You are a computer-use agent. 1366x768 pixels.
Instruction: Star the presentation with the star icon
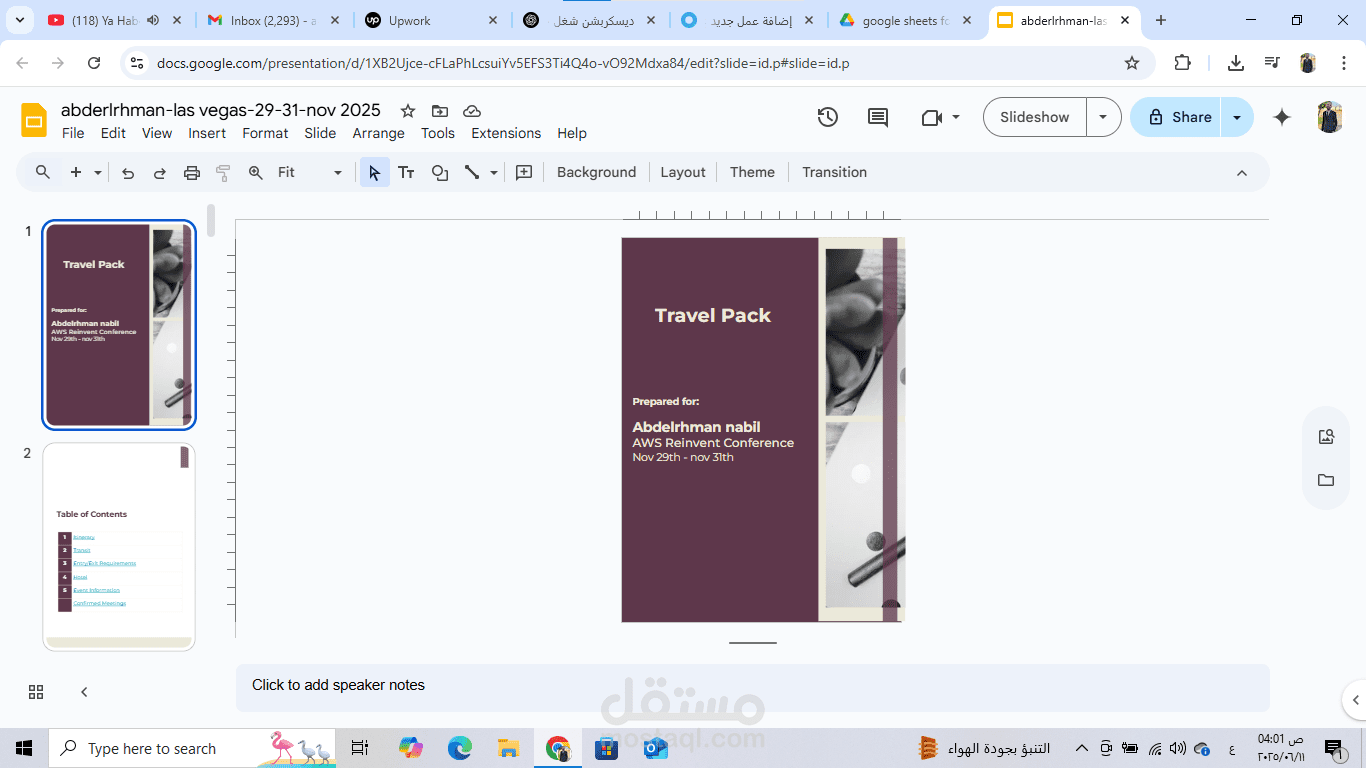[x=407, y=110]
